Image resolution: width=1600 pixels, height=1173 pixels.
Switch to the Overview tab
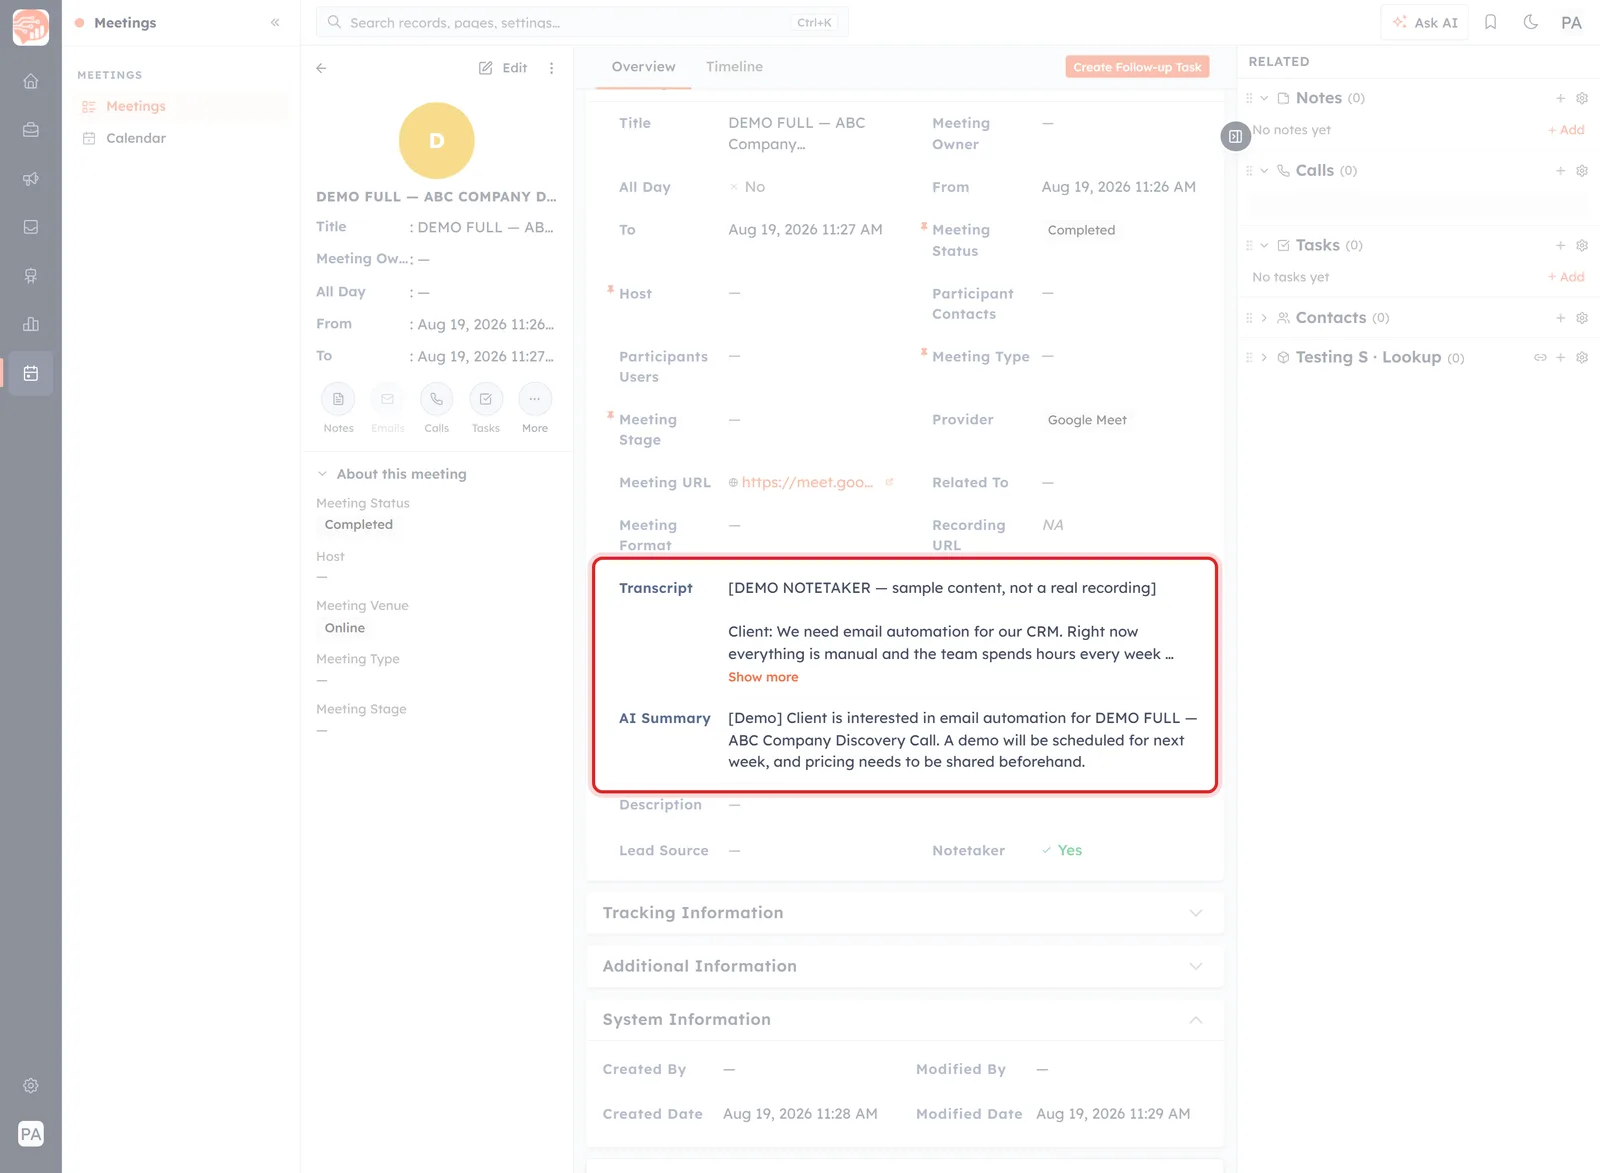tap(643, 67)
